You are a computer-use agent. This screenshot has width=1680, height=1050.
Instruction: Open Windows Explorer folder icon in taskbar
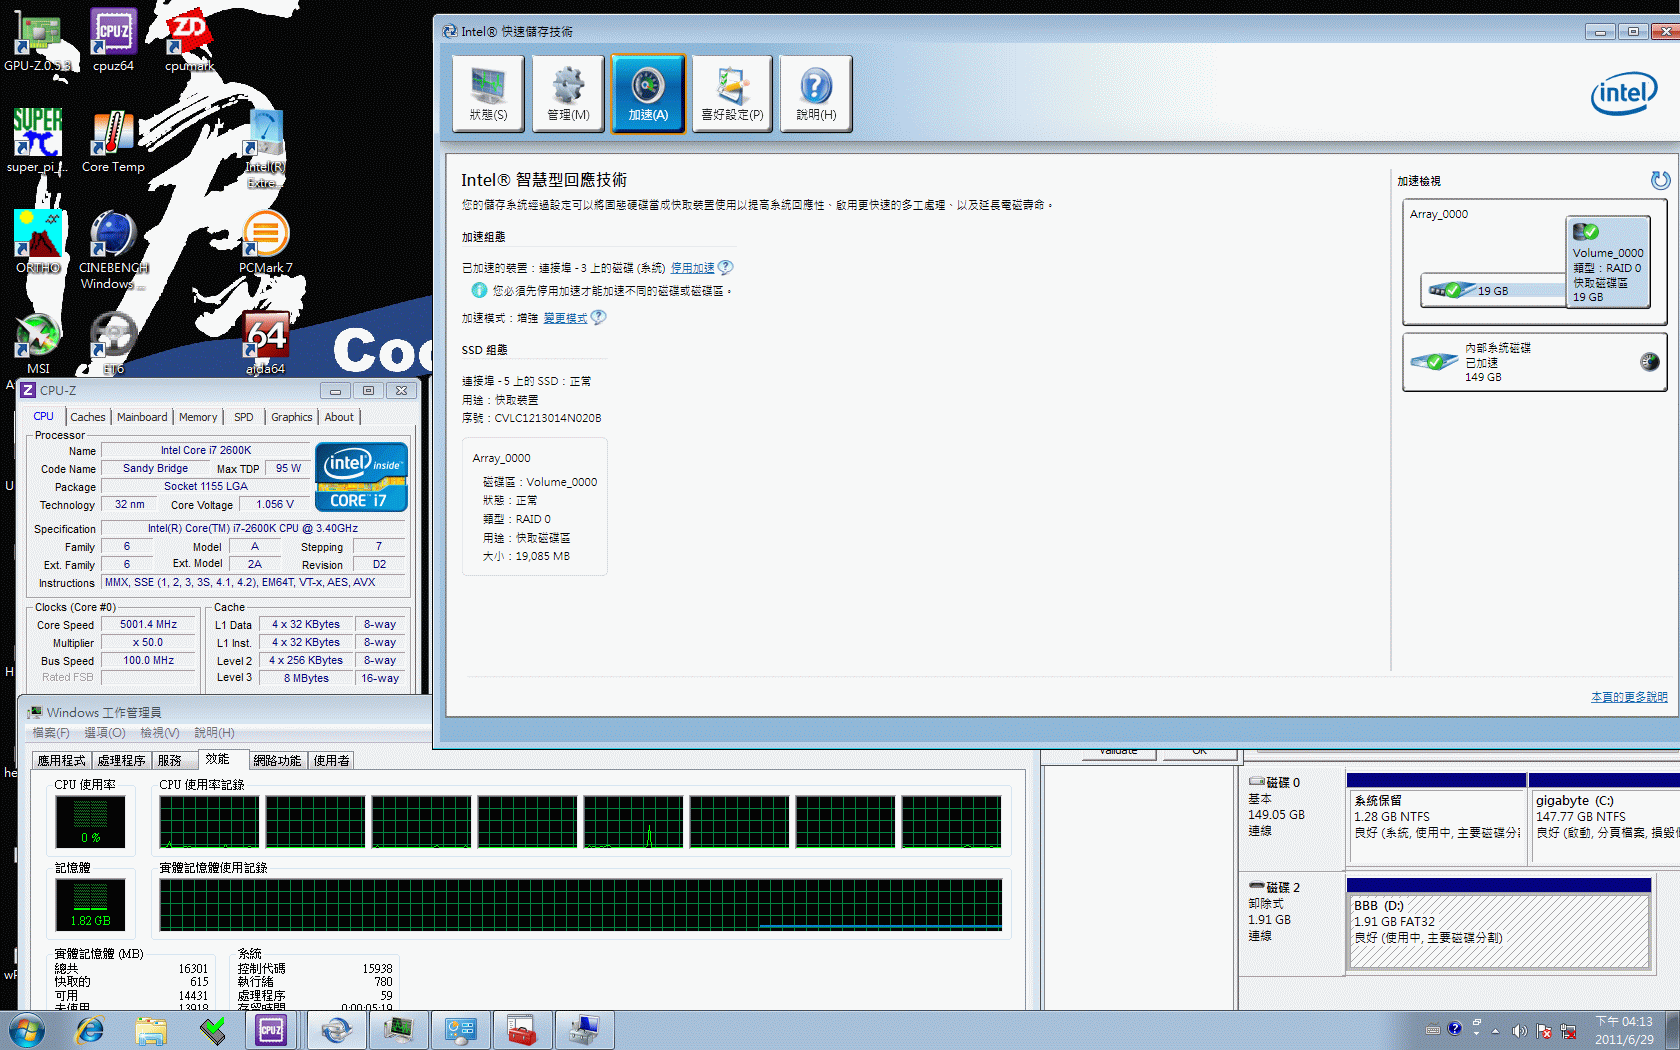(x=151, y=1030)
